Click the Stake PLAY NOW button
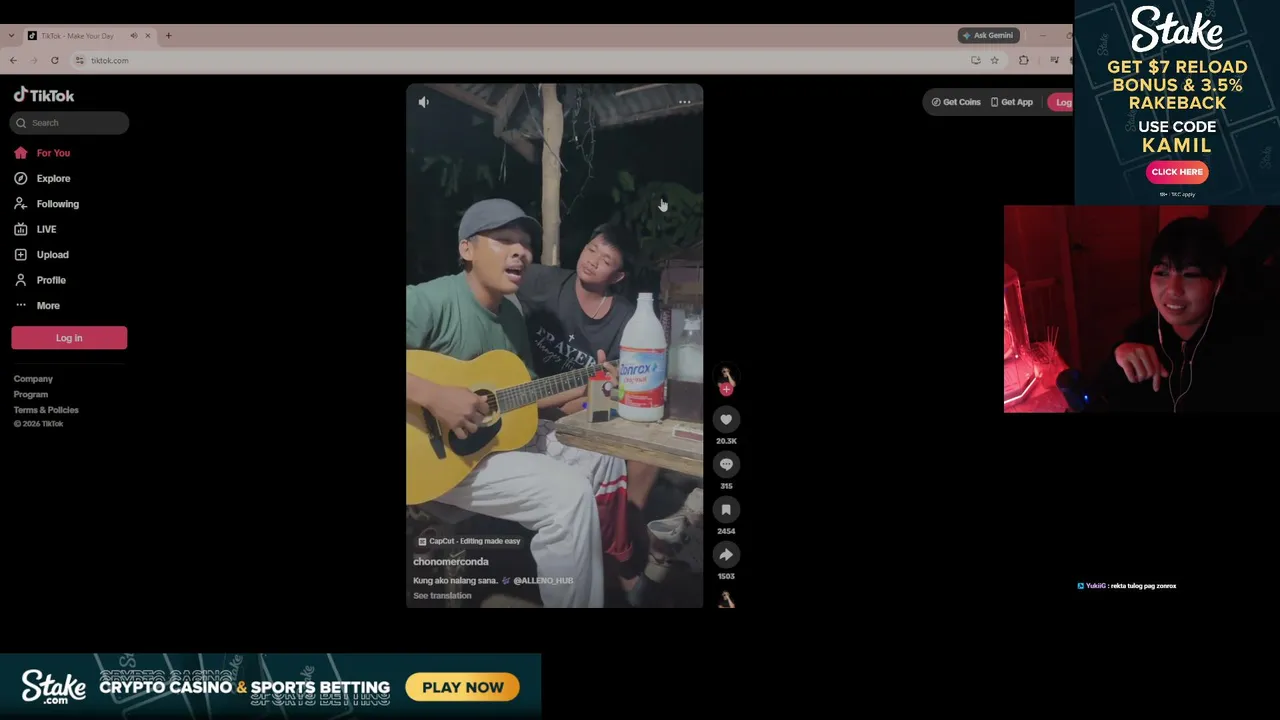The height and width of the screenshot is (720, 1280). click(x=462, y=687)
